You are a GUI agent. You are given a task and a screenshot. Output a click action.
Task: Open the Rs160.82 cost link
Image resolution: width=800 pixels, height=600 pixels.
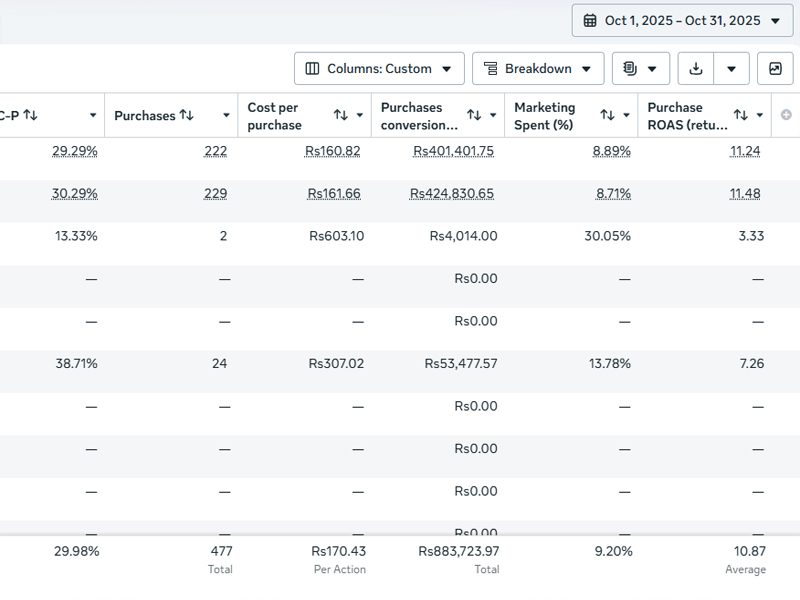point(333,151)
